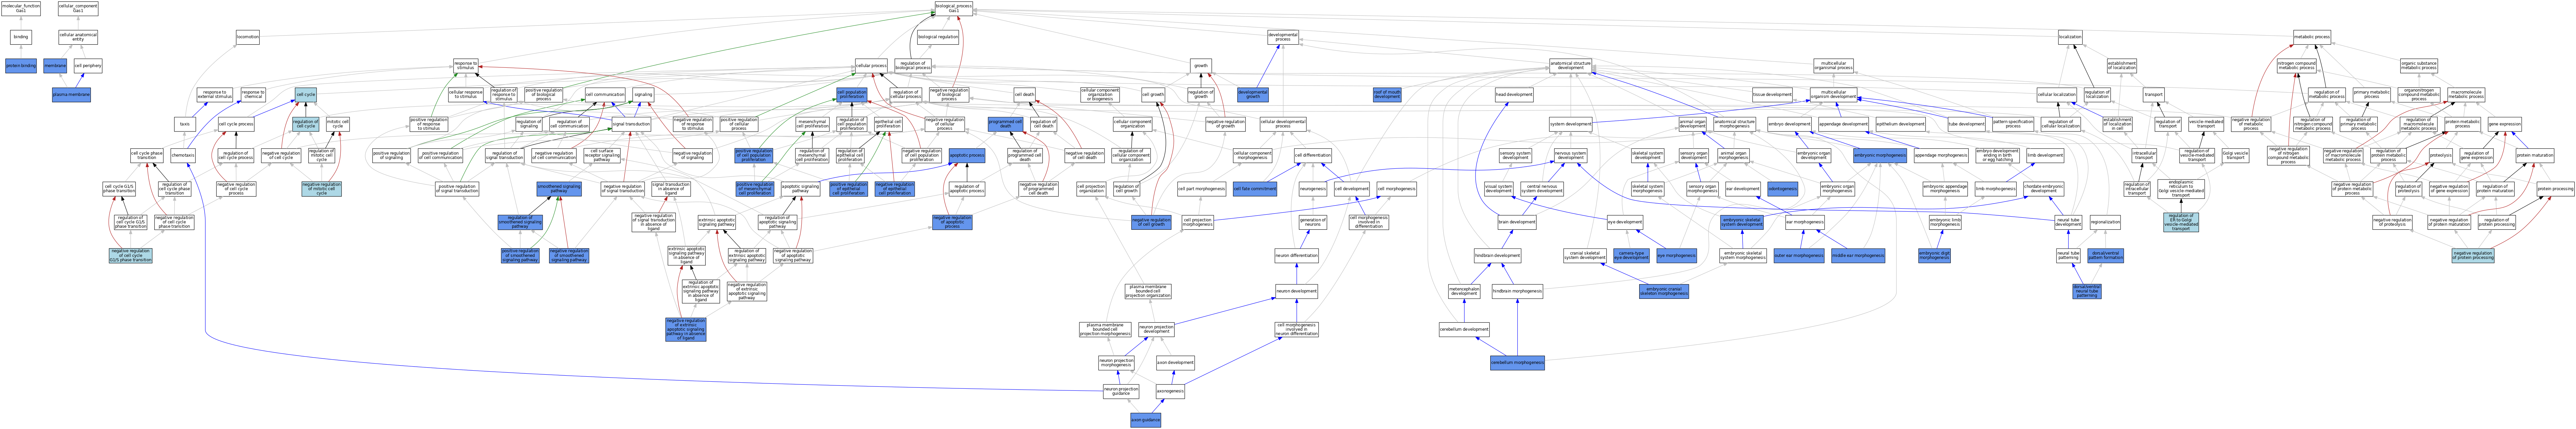Select the cell periphery node

pyautogui.click(x=88, y=66)
